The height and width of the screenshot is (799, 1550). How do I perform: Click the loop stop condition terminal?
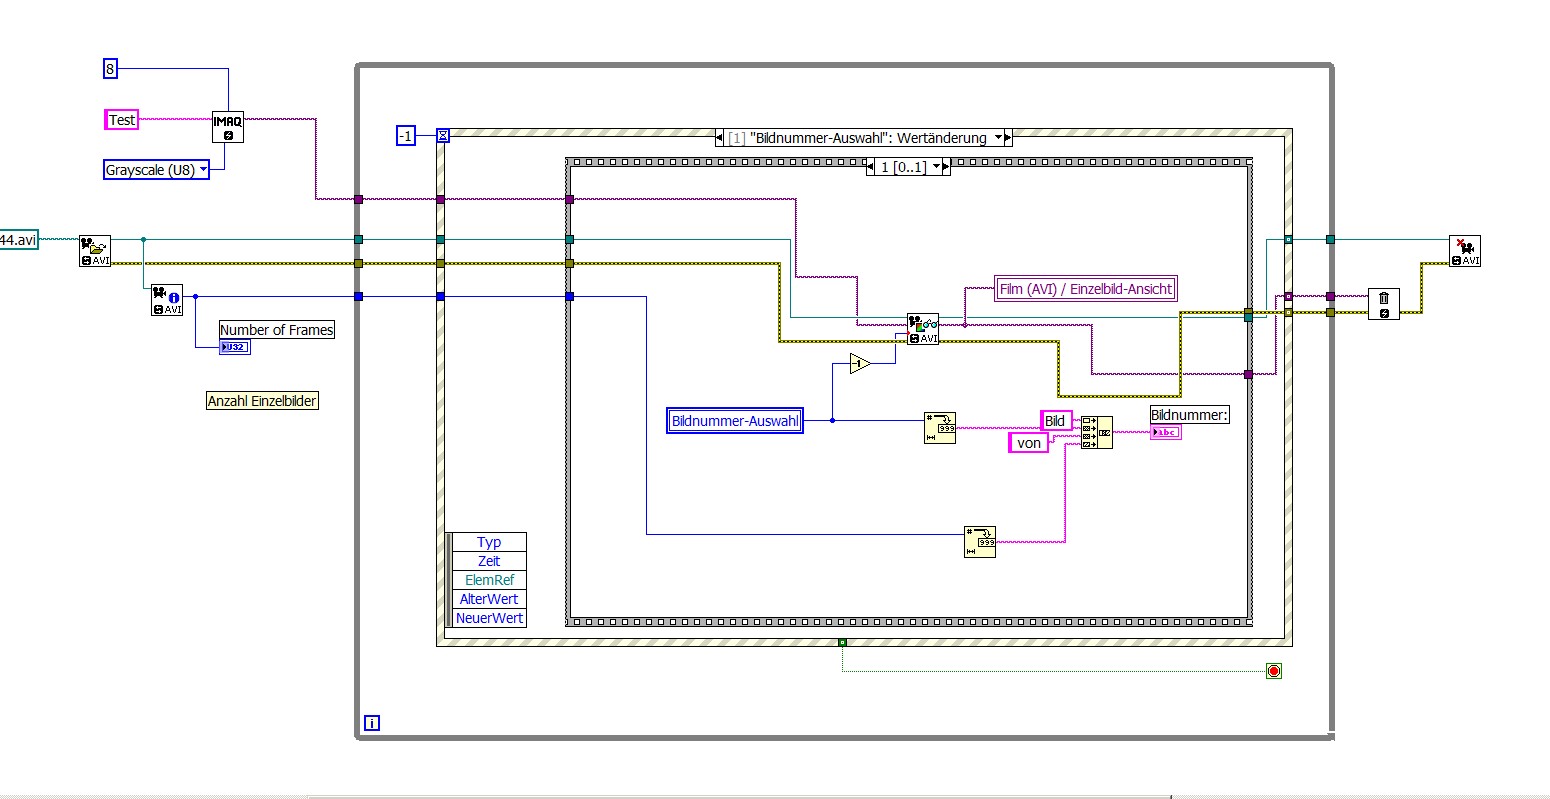tap(1273, 671)
